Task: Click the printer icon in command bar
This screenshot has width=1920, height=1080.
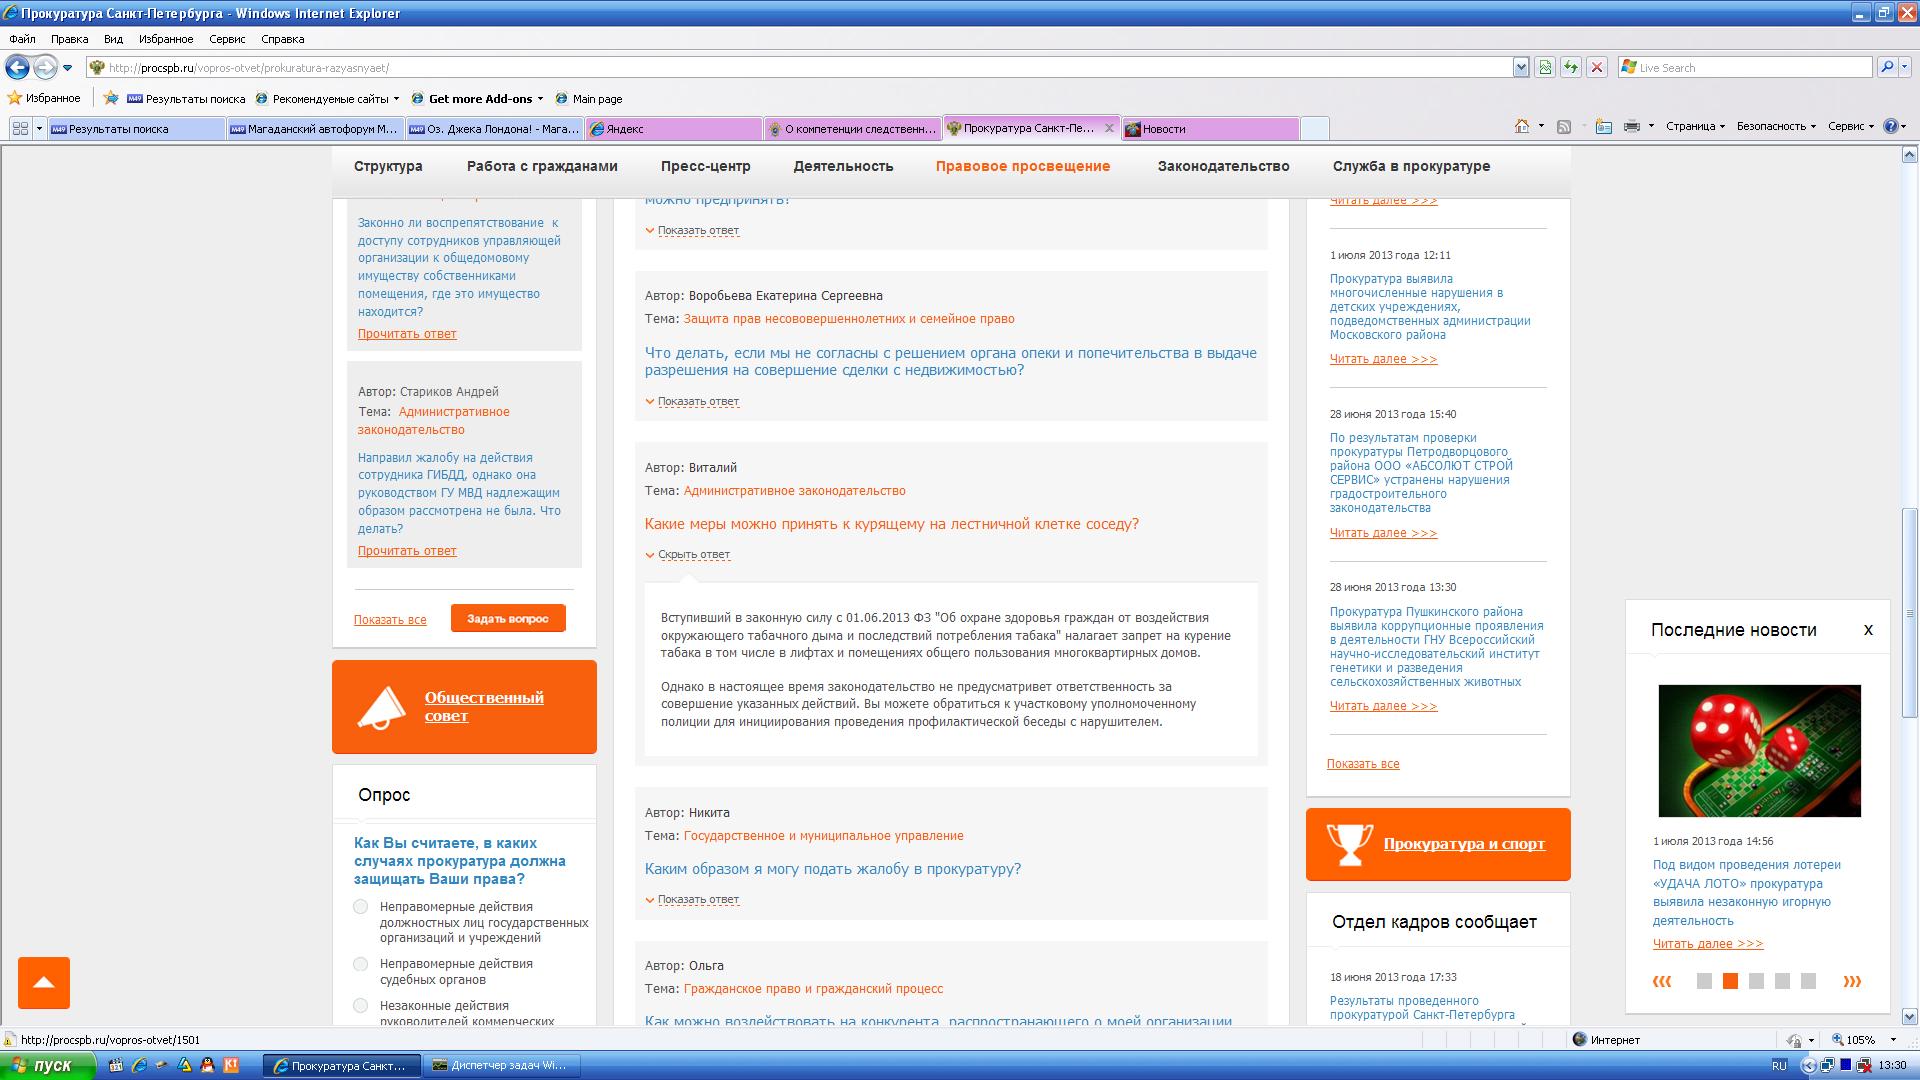Action: 1632,126
